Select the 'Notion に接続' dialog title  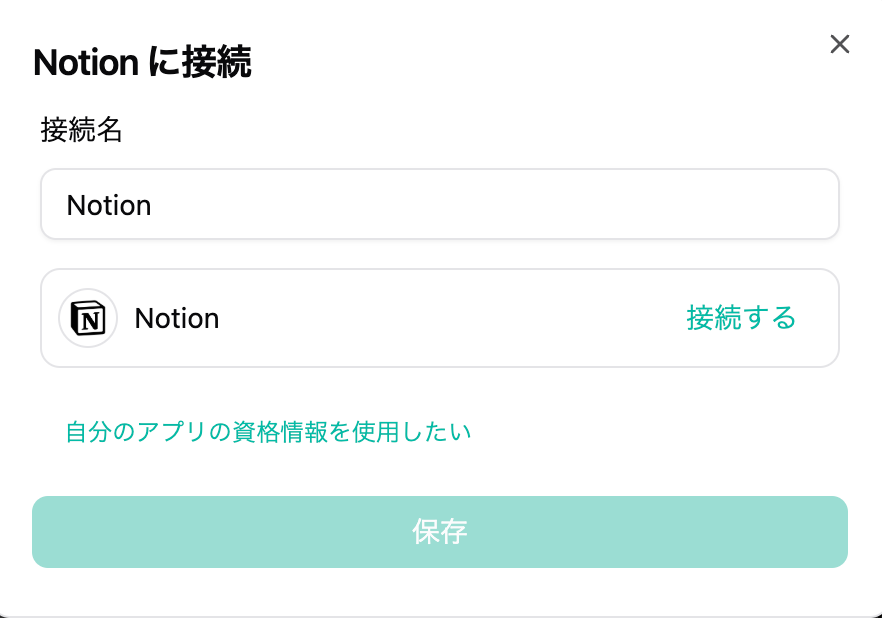coord(142,63)
